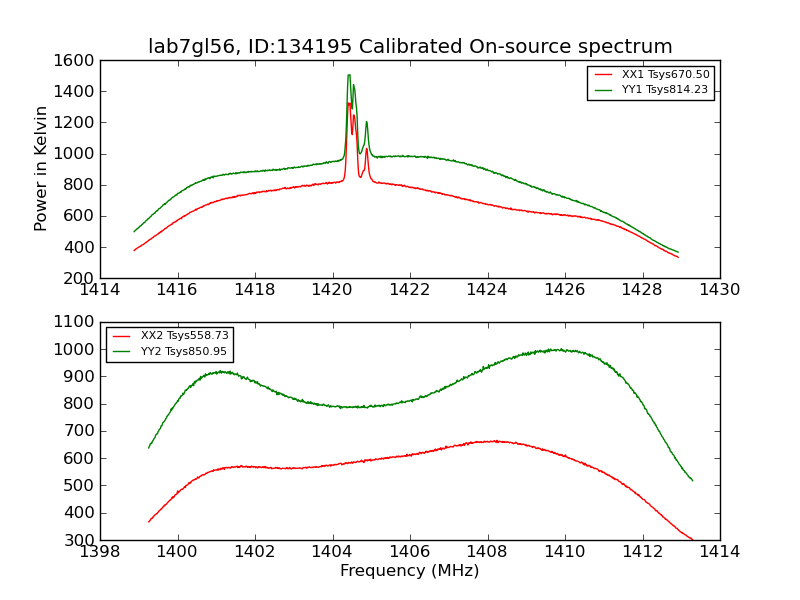Select the 'Frequency (MHz)' x-axis label
Image resolution: width=800 pixels, height=600 pixels.
[410, 570]
